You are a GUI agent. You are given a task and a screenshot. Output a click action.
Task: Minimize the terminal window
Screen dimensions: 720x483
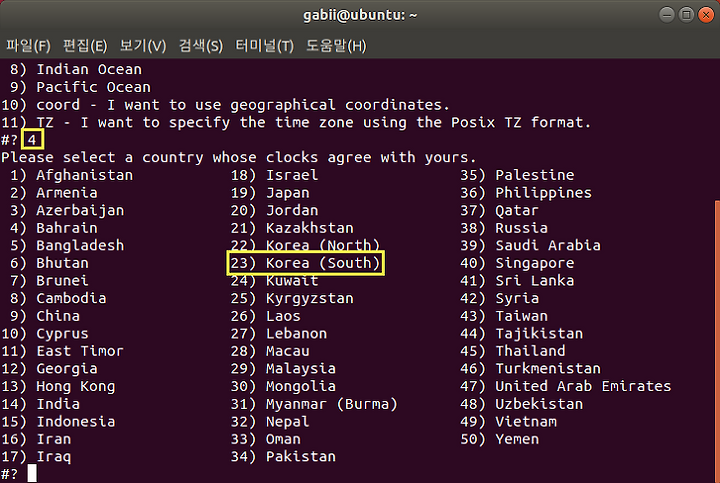pos(667,15)
